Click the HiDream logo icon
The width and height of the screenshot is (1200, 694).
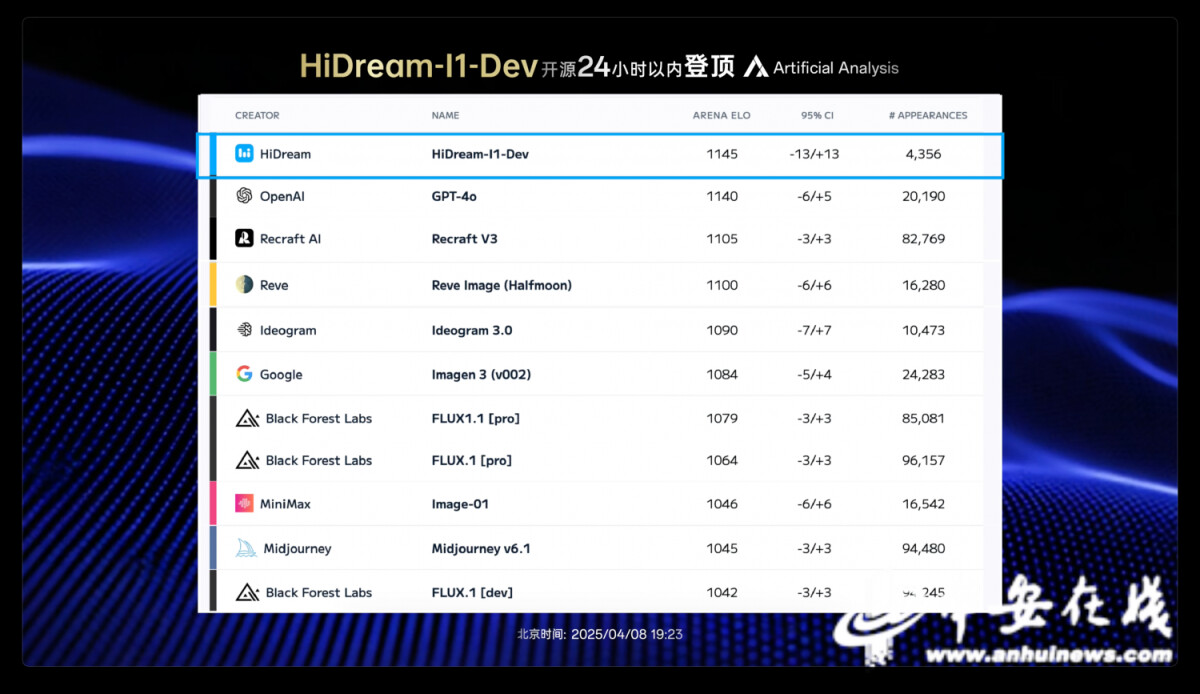244,154
